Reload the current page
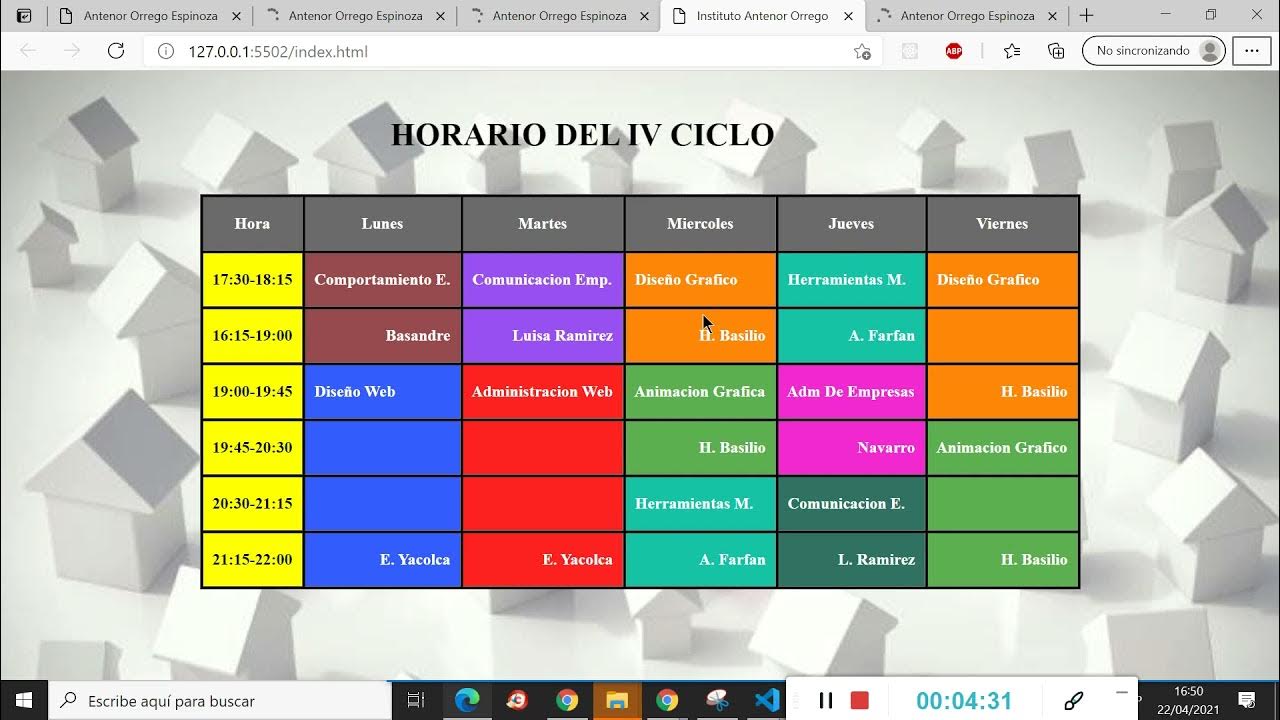The height and width of the screenshot is (720, 1280). [115, 51]
